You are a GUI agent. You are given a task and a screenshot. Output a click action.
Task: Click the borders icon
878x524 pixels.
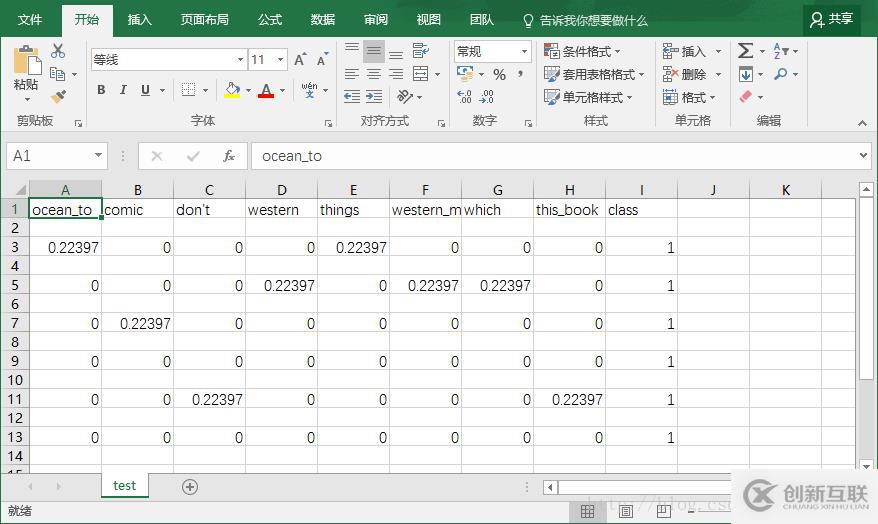pyautogui.click(x=189, y=90)
